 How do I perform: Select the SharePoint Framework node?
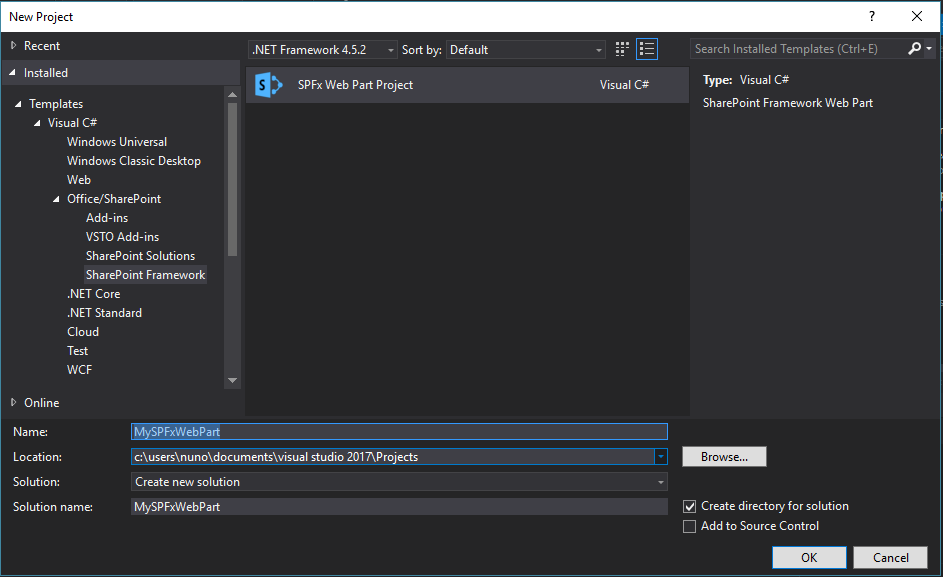146,275
